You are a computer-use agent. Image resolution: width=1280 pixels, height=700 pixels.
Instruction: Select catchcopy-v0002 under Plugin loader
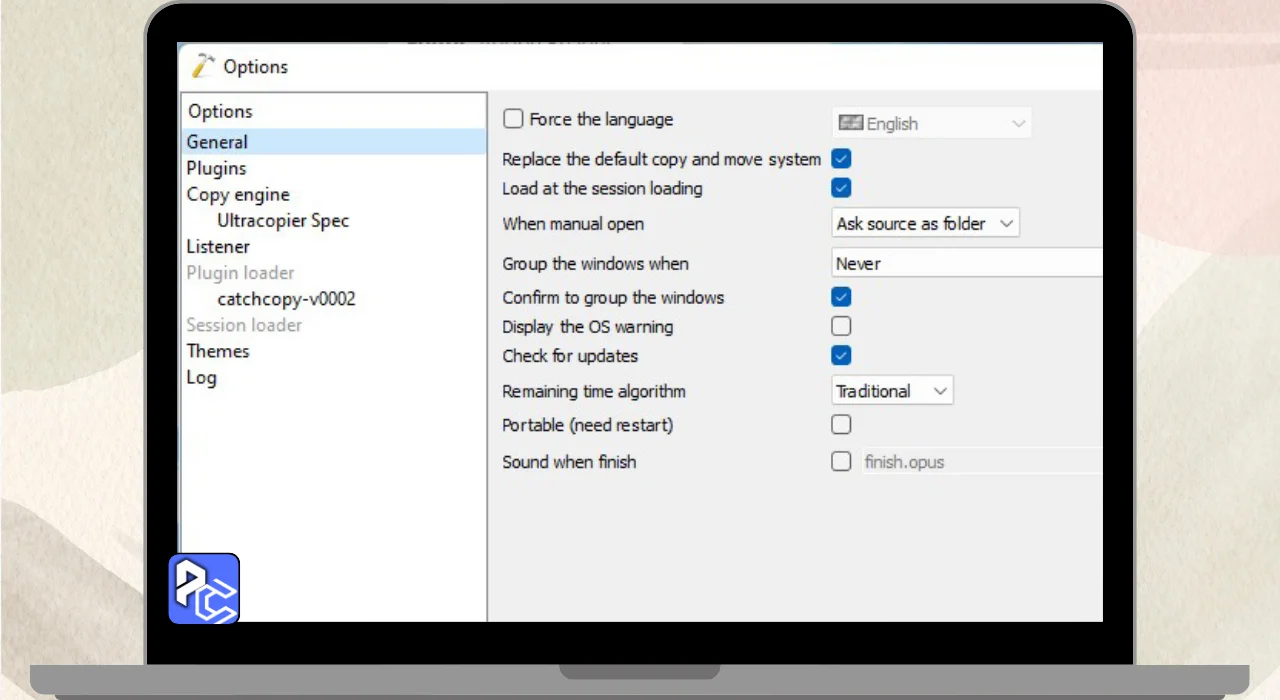click(286, 298)
